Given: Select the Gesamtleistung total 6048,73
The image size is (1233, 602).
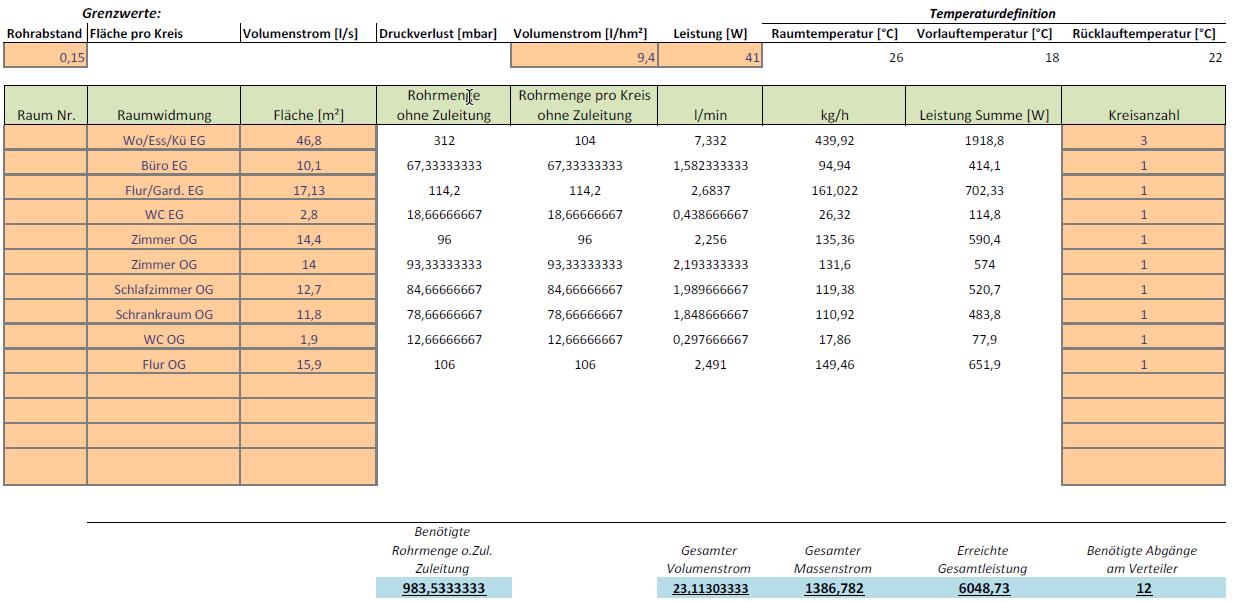Looking at the screenshot, I should [x=983, y=588].
